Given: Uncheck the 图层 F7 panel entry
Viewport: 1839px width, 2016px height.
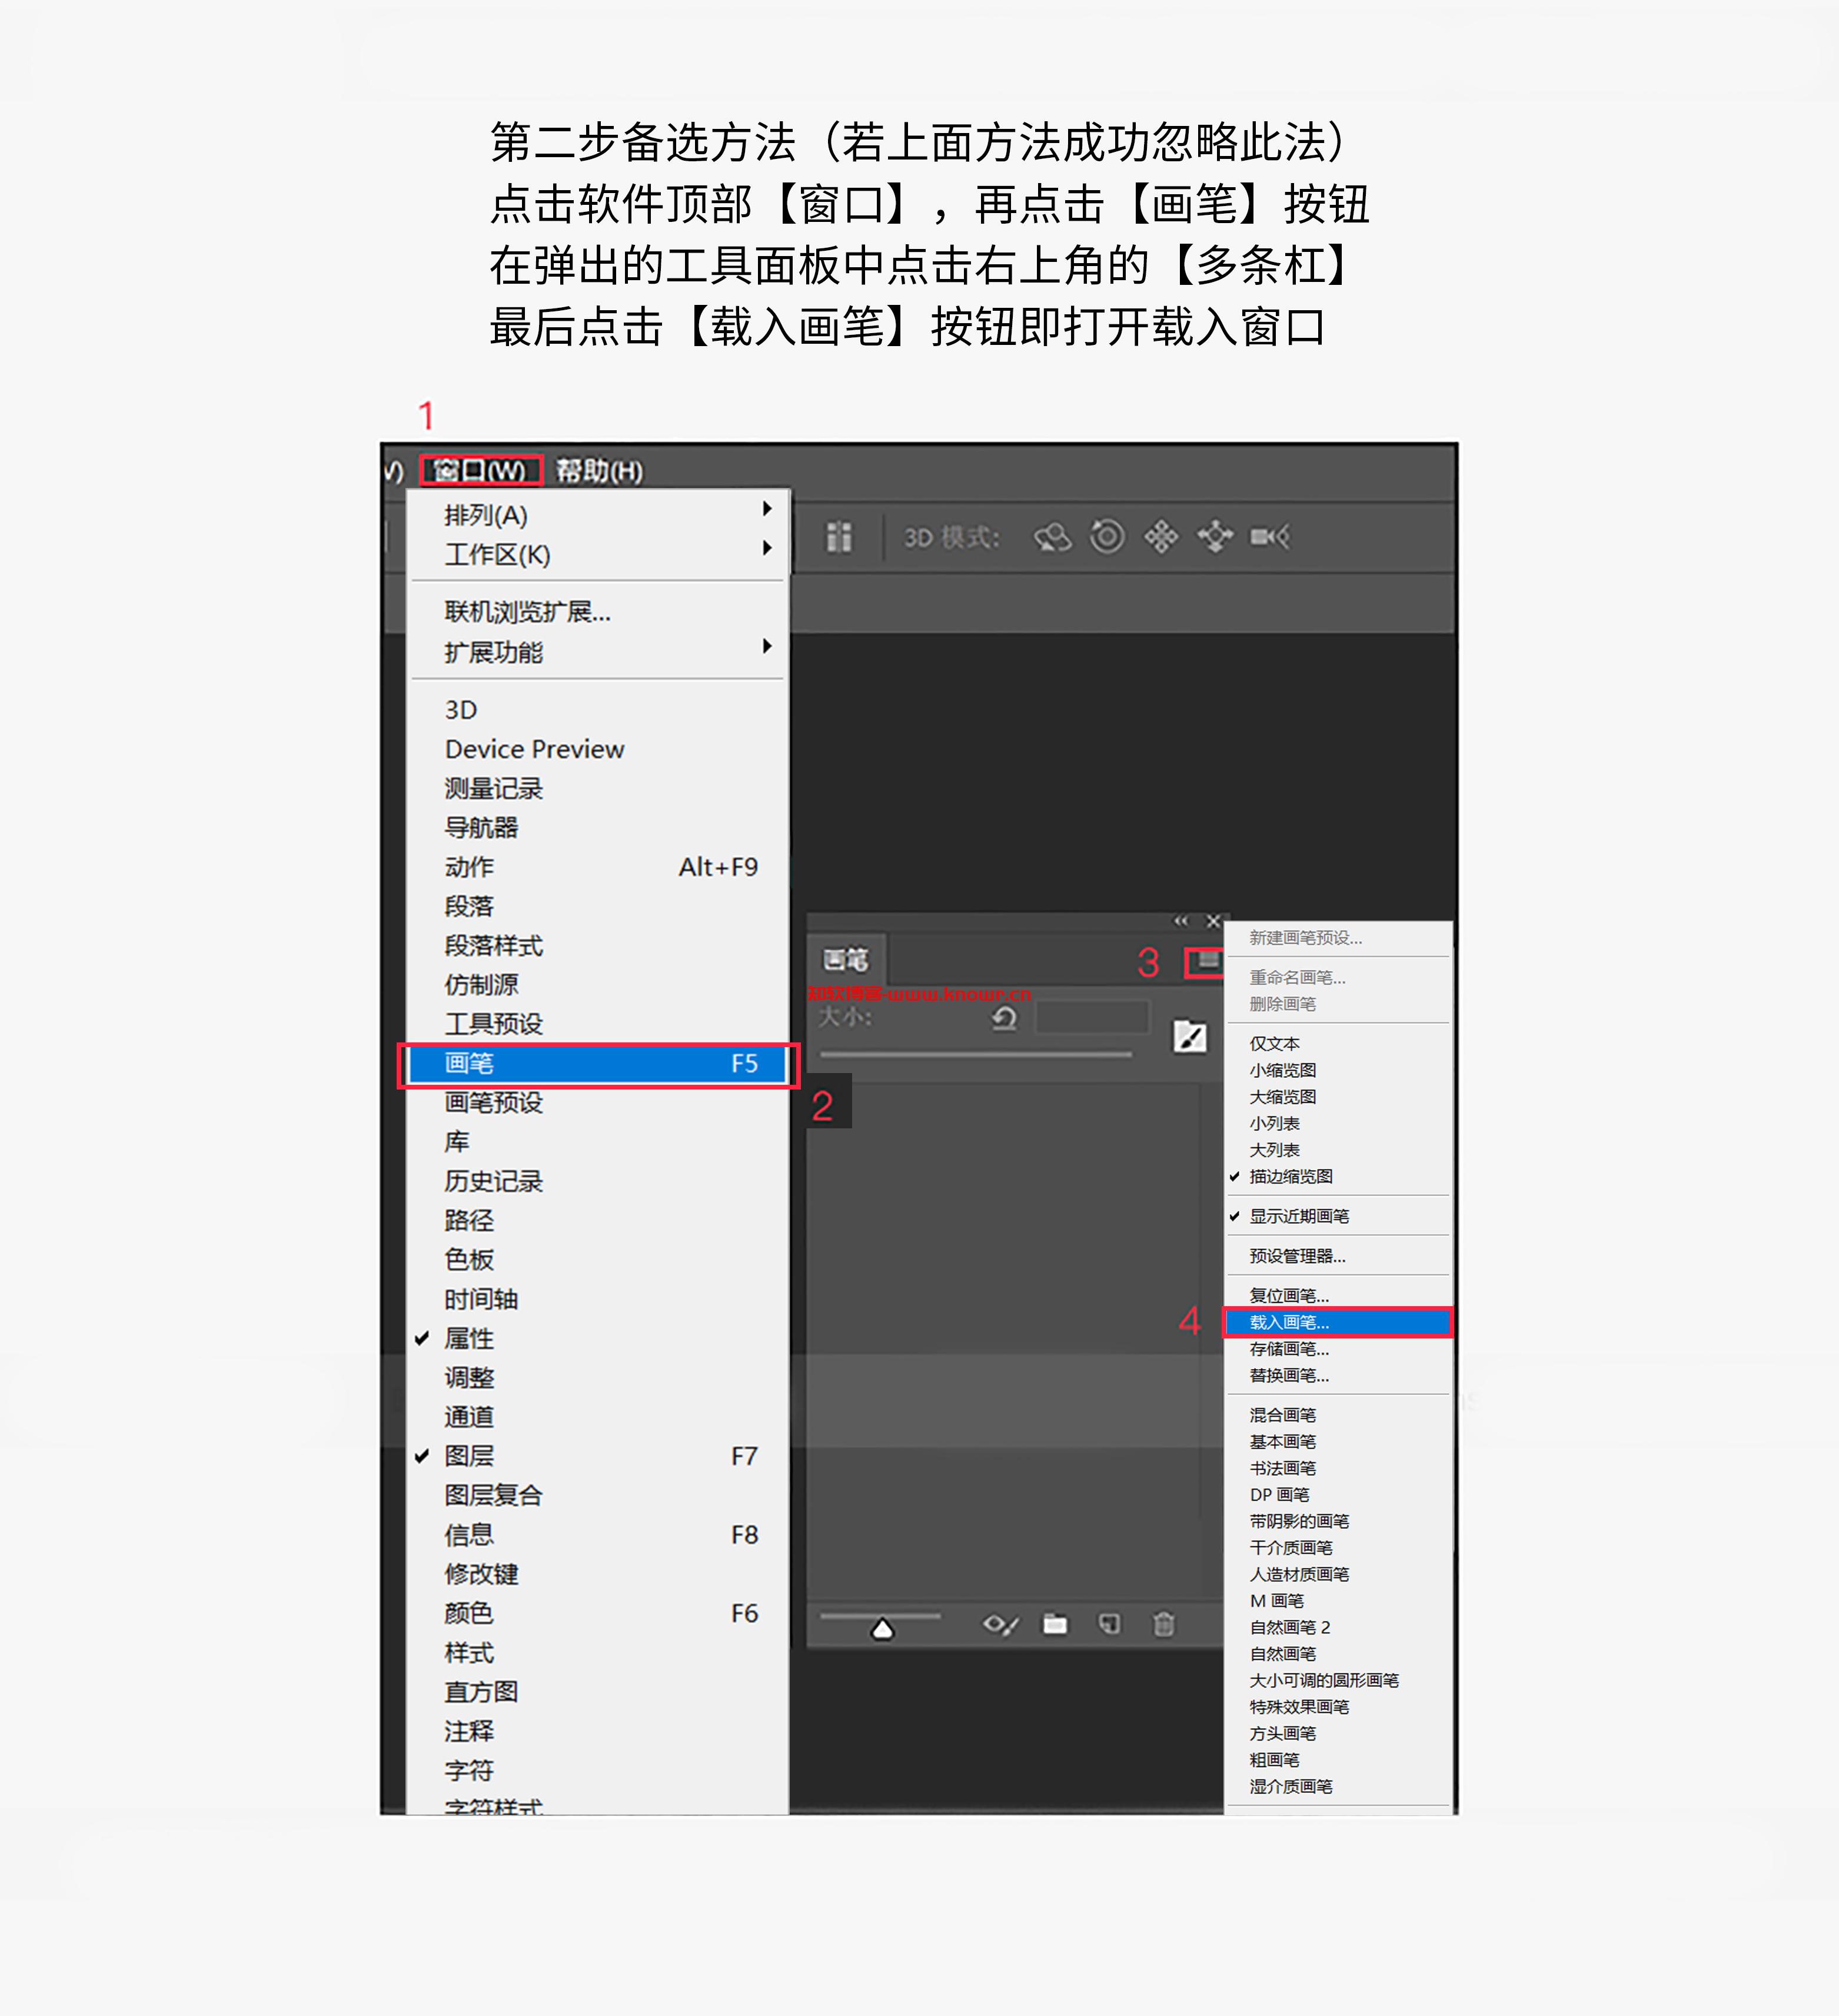Looking at the screenshot, I should pyautogui.click(x=598, y=1456).
